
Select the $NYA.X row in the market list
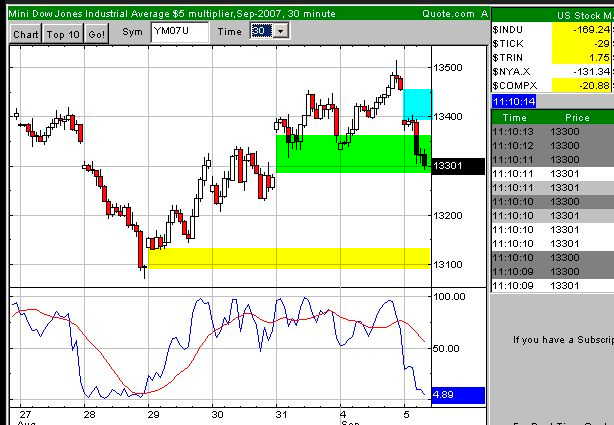[551, 72]
